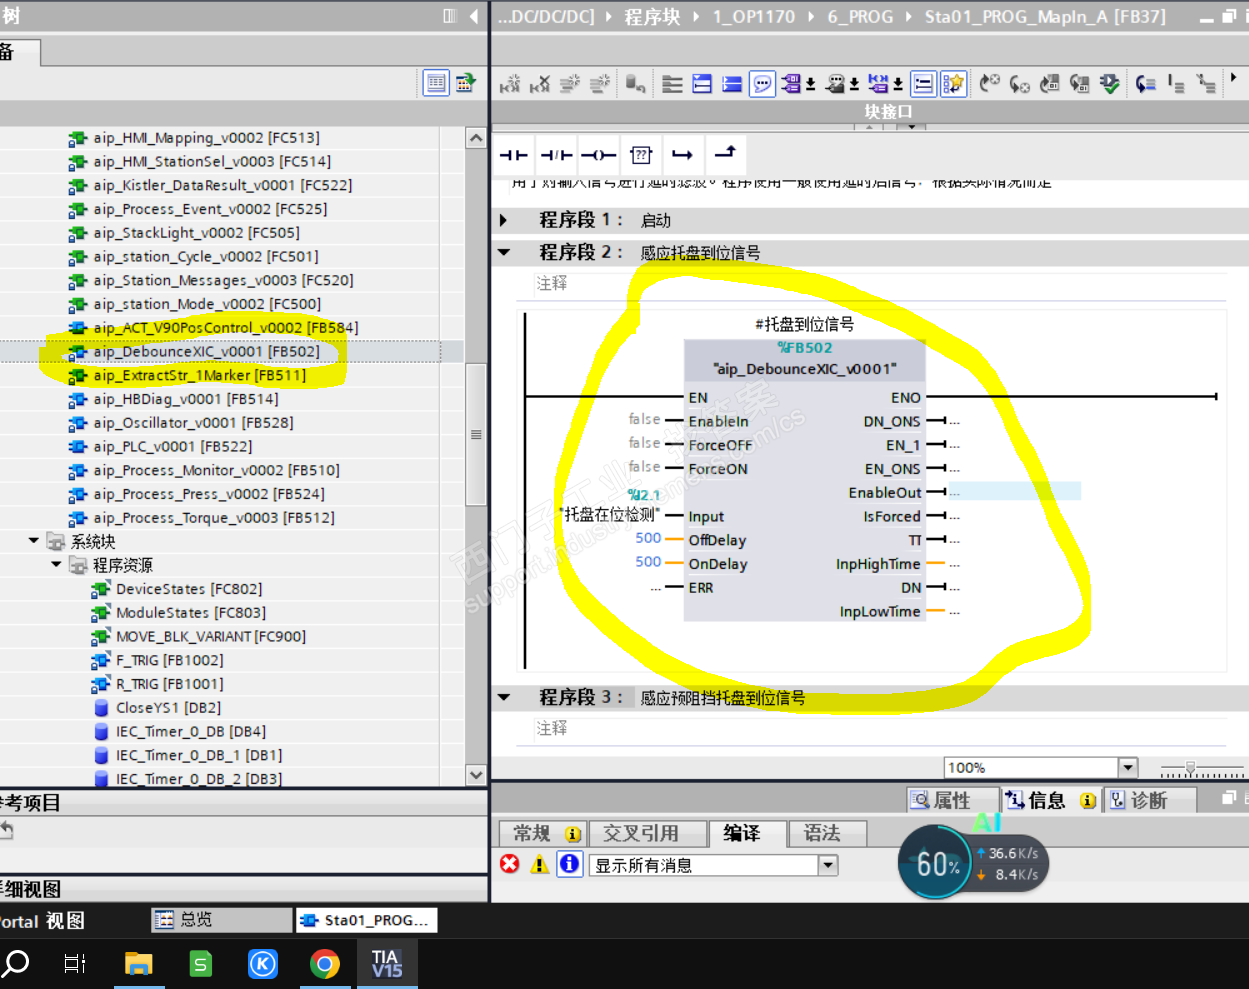
Task: Click the 1_OP1170 breadcrumb link
Action: click(754, 17)
